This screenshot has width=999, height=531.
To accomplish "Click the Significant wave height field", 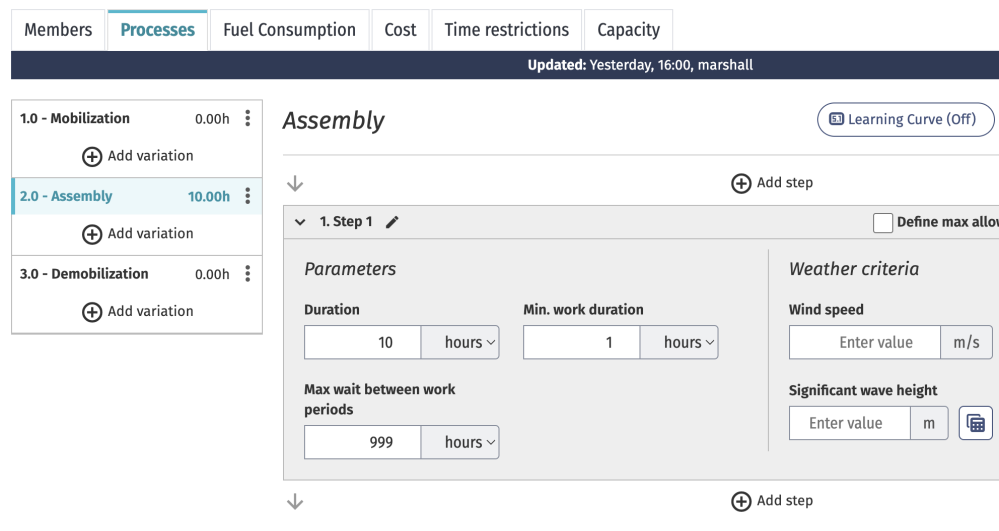I will point(849,423).
